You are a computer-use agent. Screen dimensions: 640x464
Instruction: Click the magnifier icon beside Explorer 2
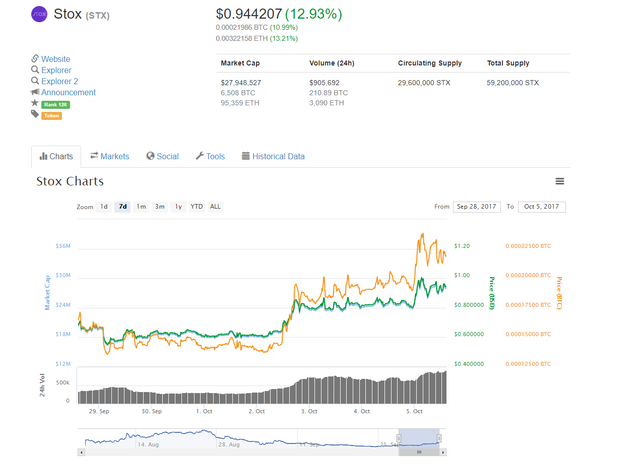35,81
